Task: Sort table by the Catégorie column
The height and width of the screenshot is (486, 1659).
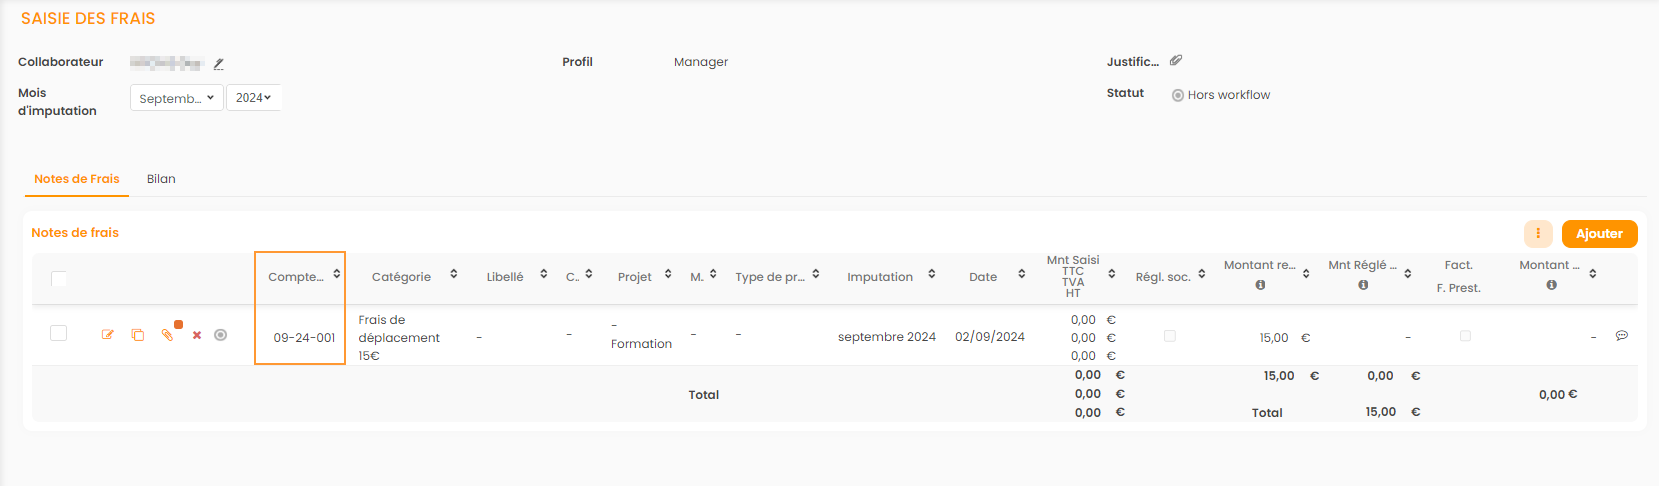Action: pos(454,274)
